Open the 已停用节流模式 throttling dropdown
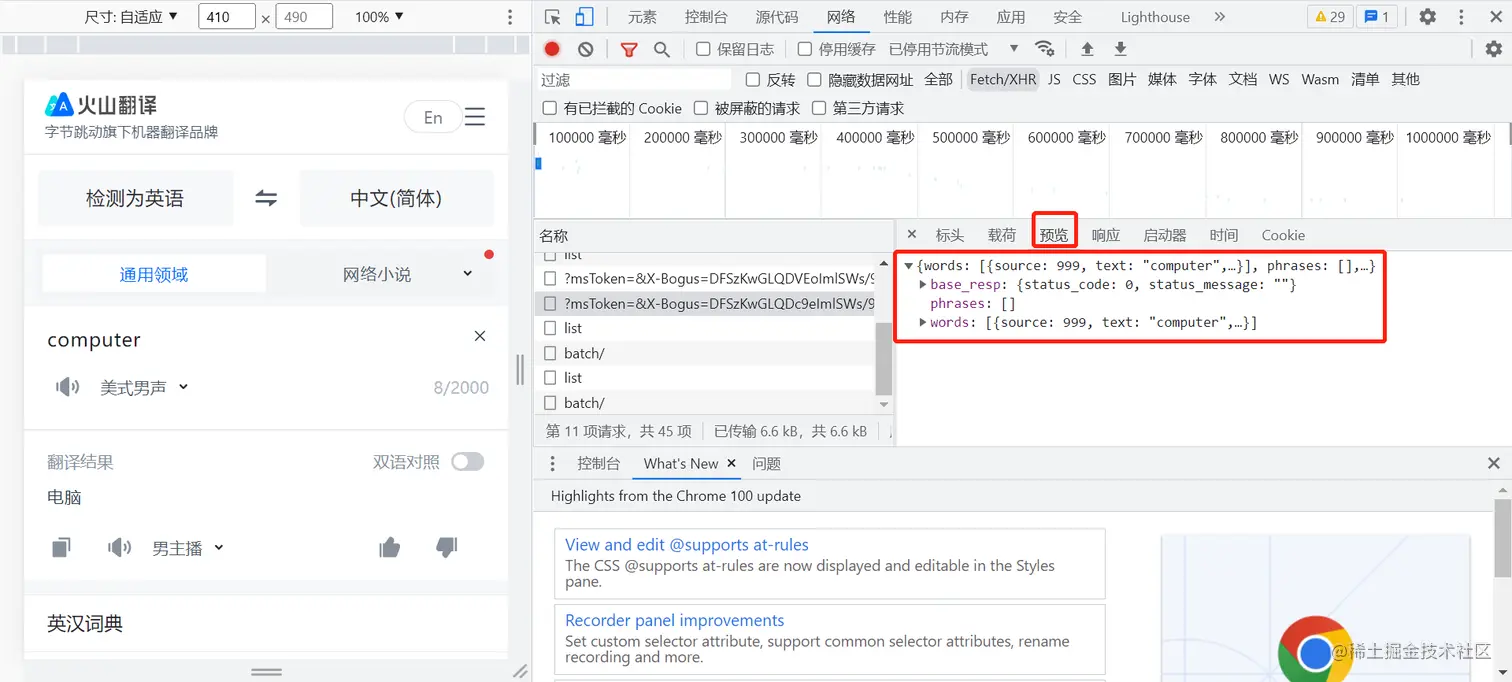1512x682 pixels. [953, 49]
